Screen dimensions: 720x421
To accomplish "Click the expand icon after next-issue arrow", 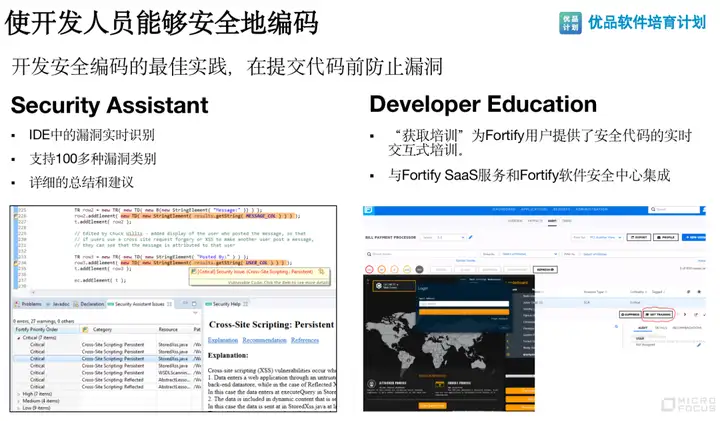I will click(696, 314).
